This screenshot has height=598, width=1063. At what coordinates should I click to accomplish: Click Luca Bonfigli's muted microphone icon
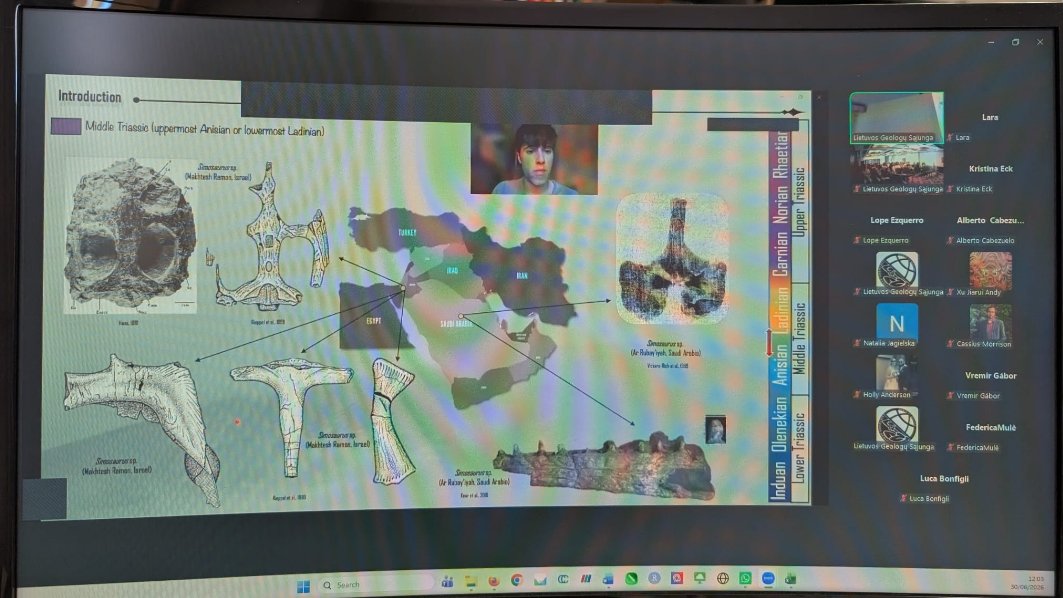903,498
